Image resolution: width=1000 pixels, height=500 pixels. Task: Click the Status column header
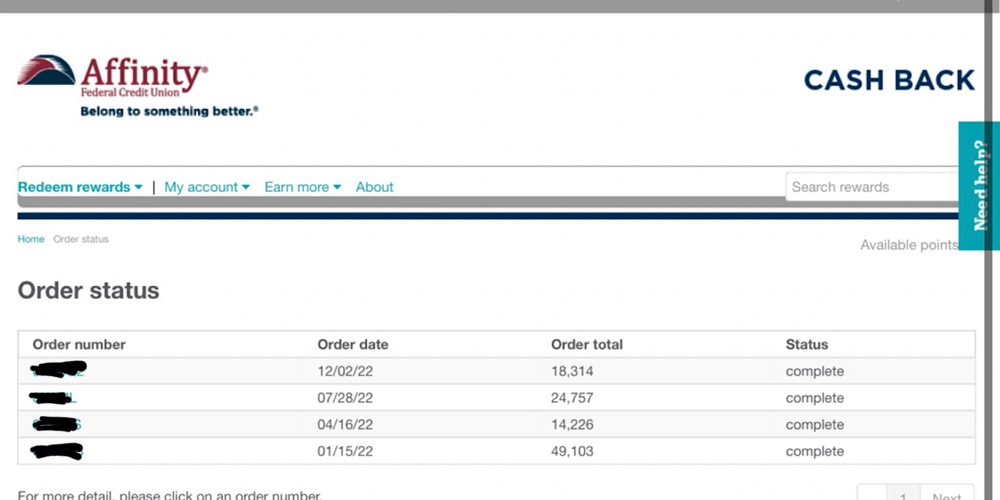click(807, 344)
